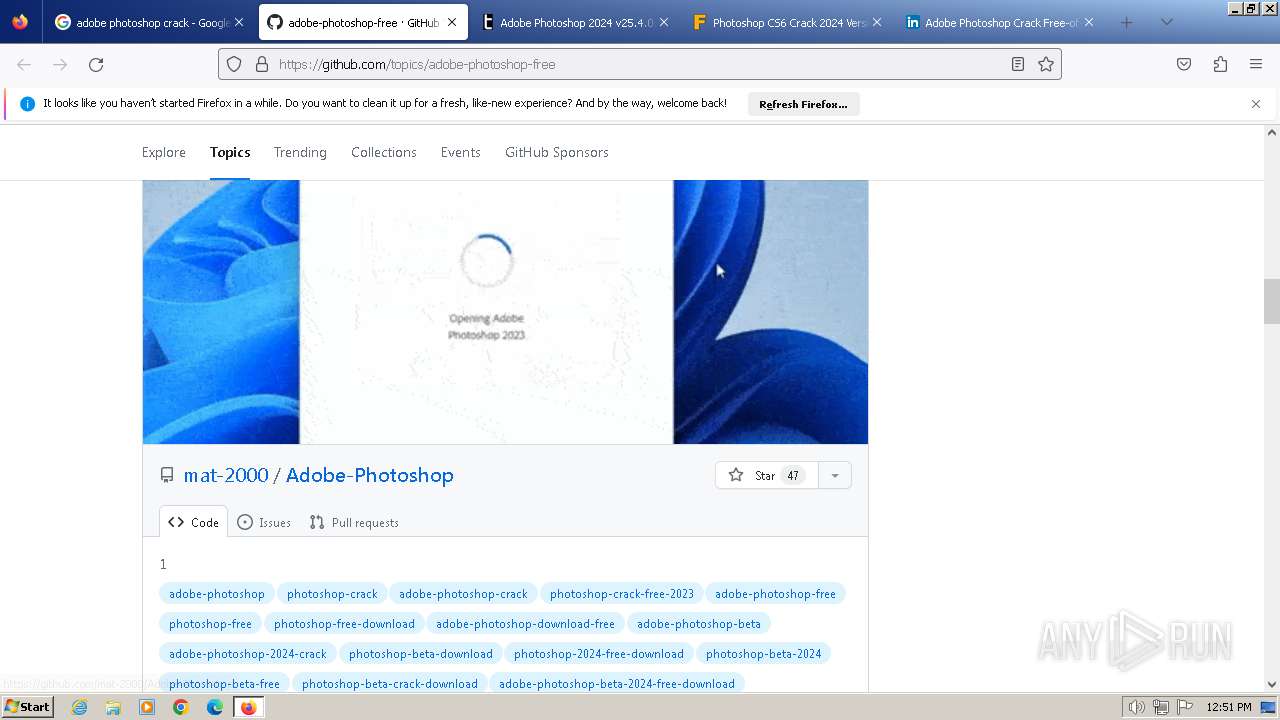Click the adobe-photoshop-download-free topic tag
The height and width of the screenshot is (720, 1280).
pyautogui.click(x=525, y=624)
